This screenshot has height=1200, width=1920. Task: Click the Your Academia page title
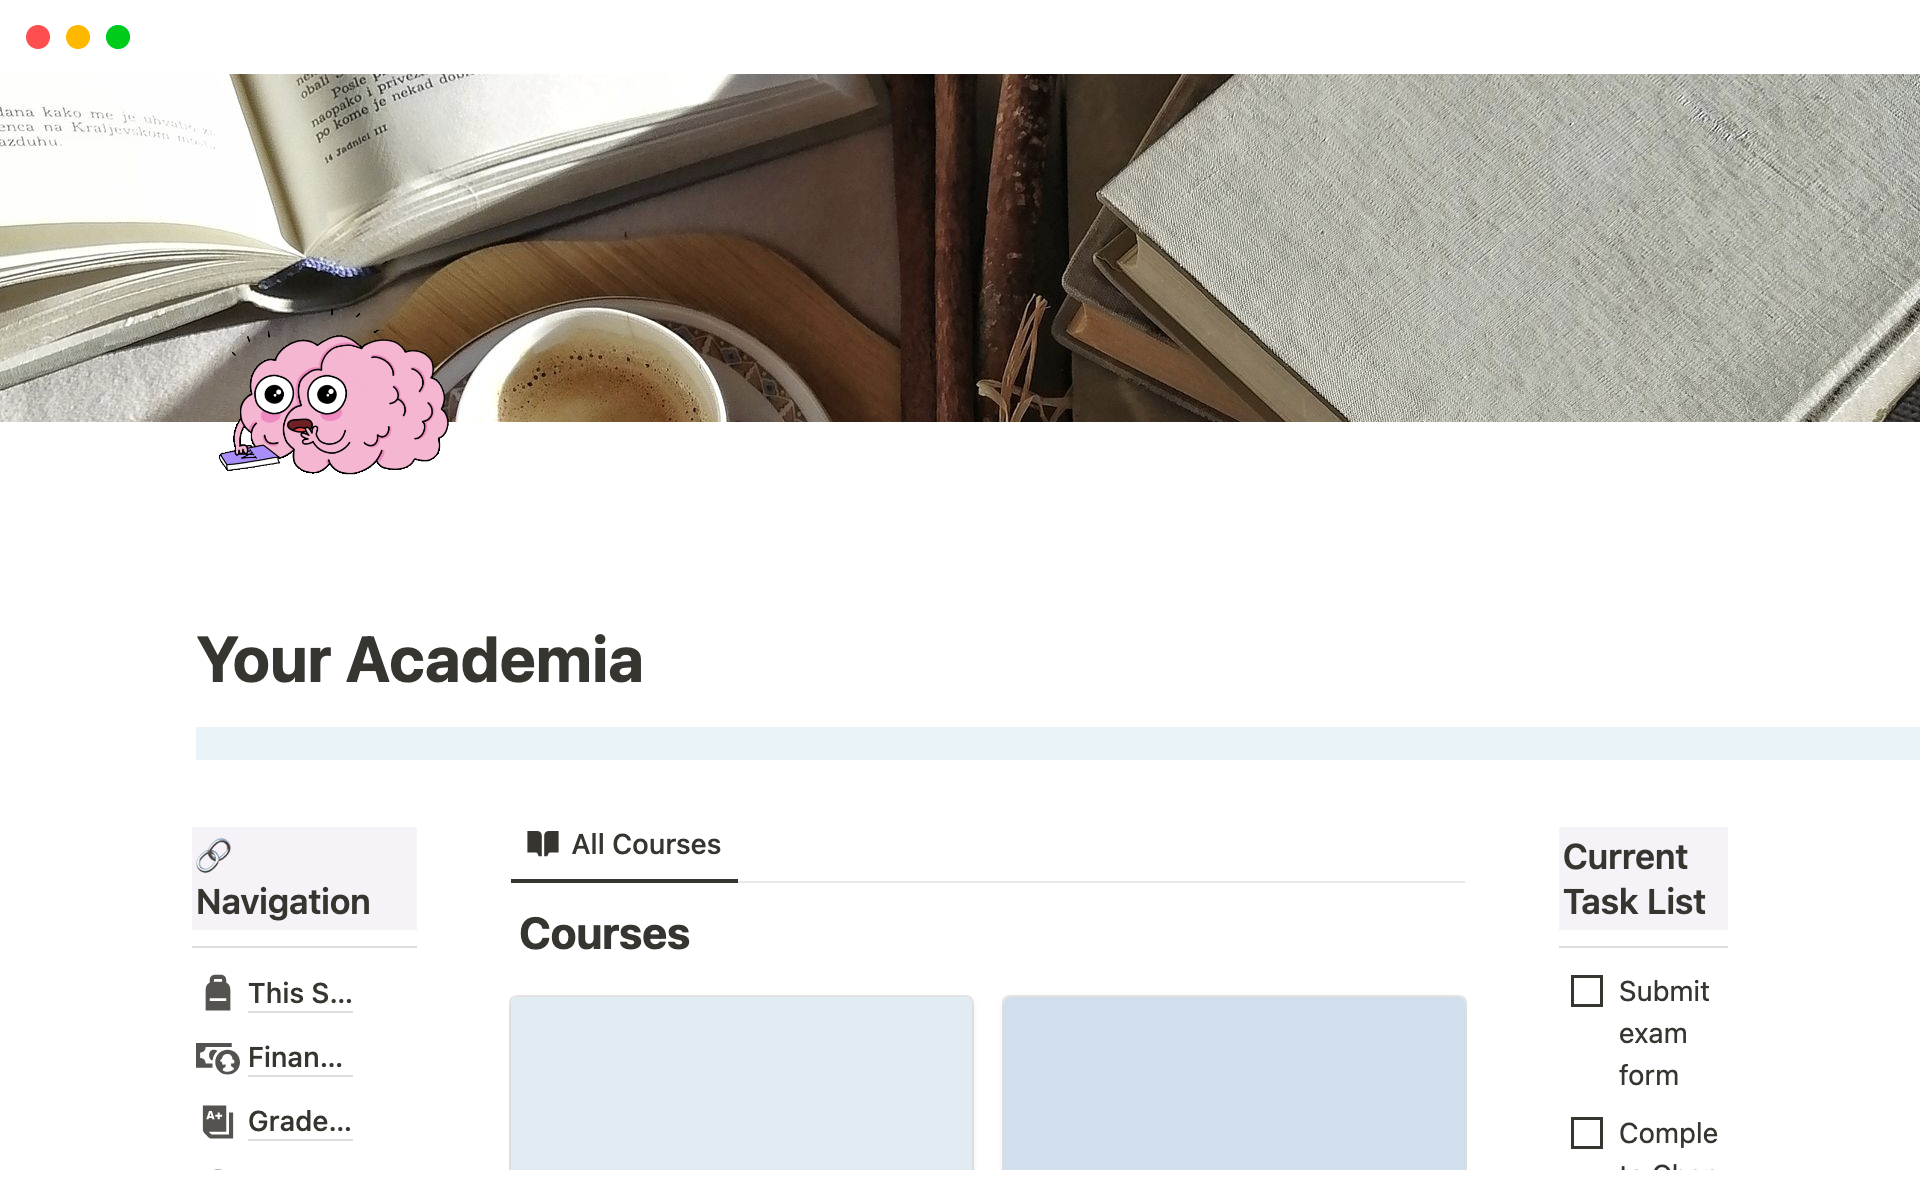tap(420, 660)
